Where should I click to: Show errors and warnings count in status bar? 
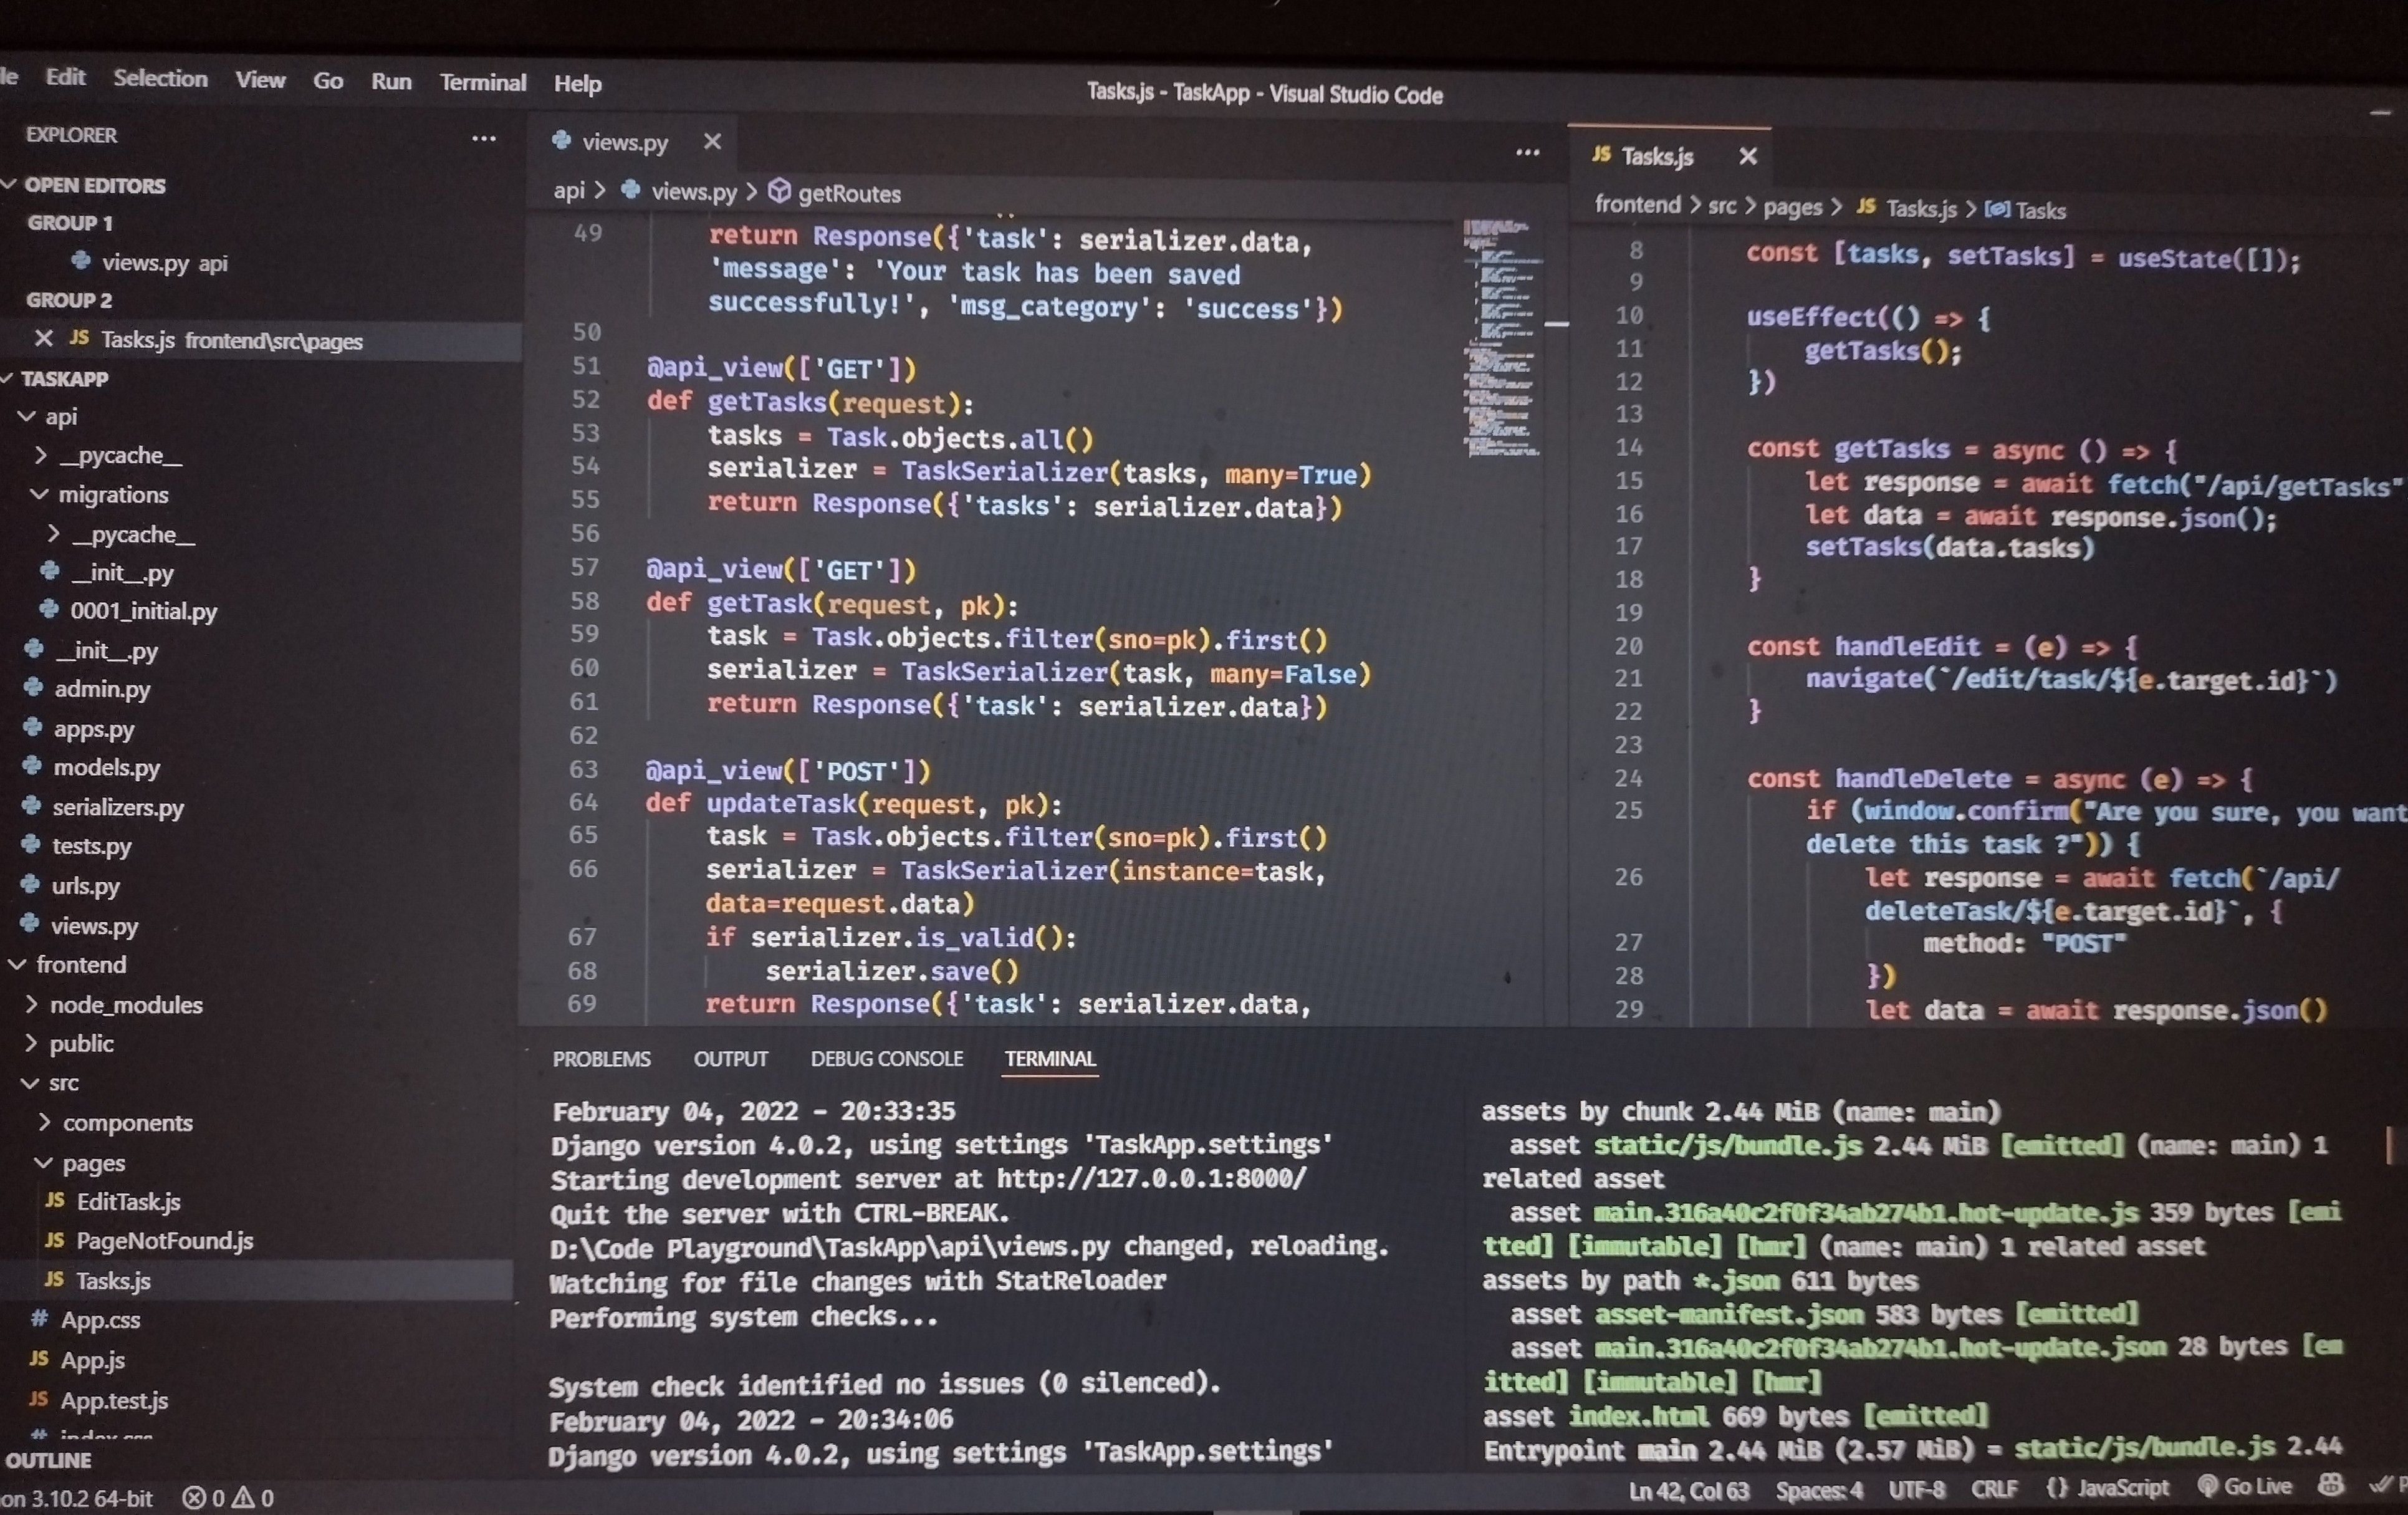228,1497
